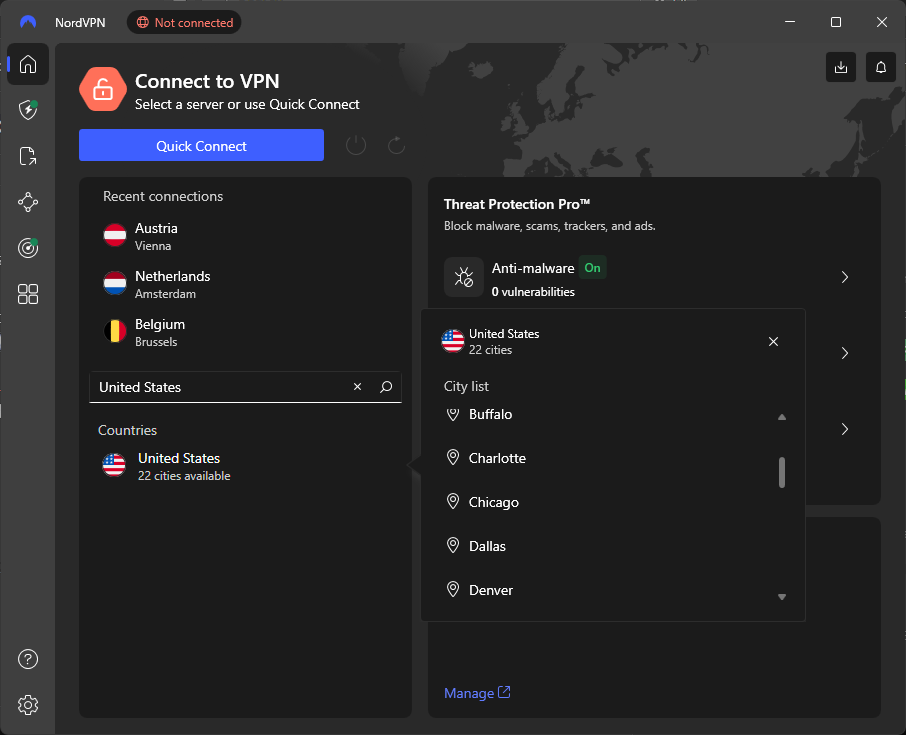Open the Home tab in sidebar
906x735 pixels.
coord(28,64)
